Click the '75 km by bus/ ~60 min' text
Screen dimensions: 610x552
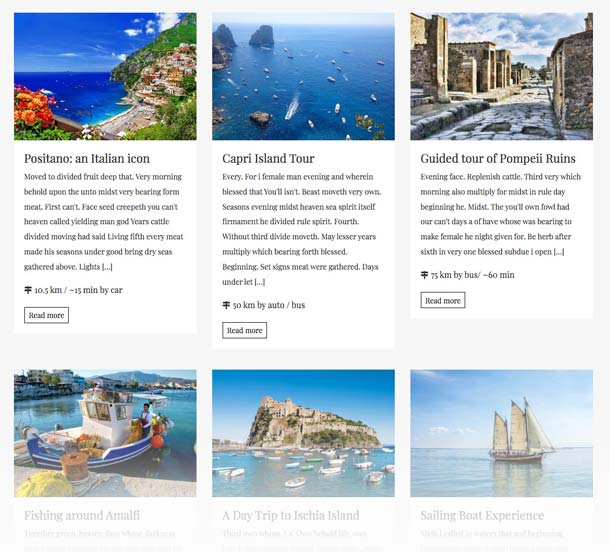[472, 275]
